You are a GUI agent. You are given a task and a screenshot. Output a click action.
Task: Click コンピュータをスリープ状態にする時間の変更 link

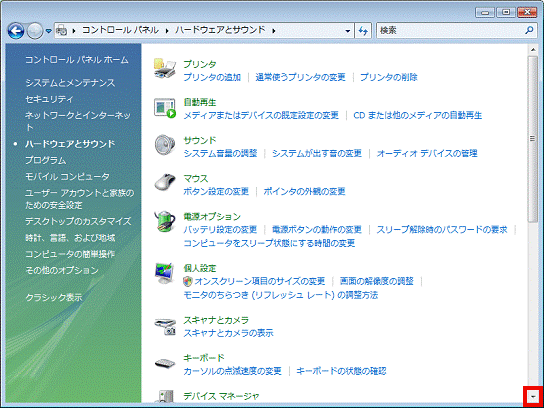coord(269,243)
